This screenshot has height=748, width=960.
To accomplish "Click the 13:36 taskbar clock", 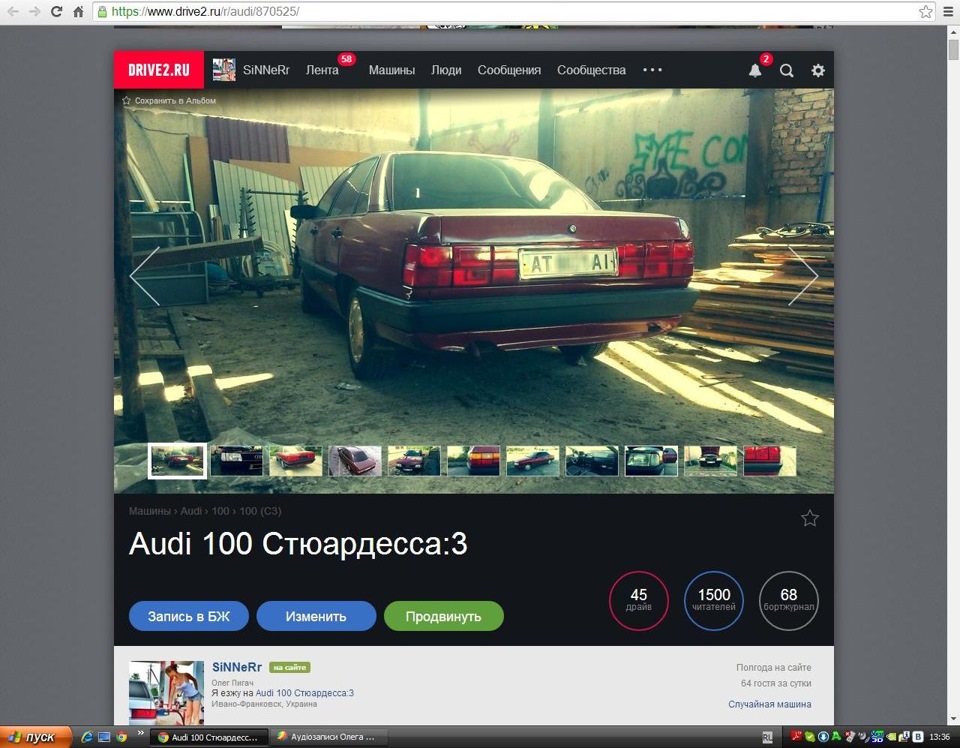I will click(x=939, y=737).
